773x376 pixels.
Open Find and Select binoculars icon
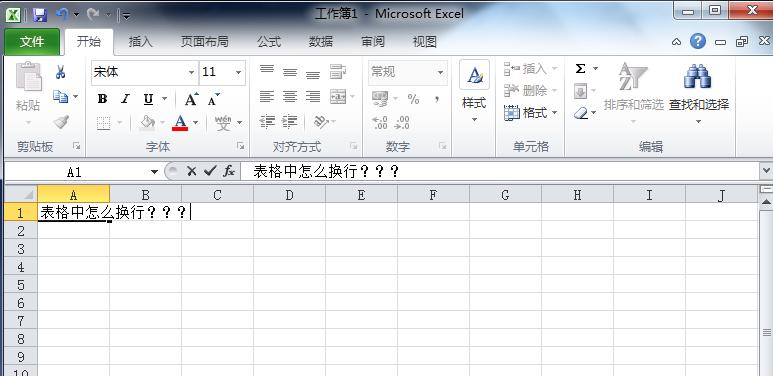click(698, 76)
